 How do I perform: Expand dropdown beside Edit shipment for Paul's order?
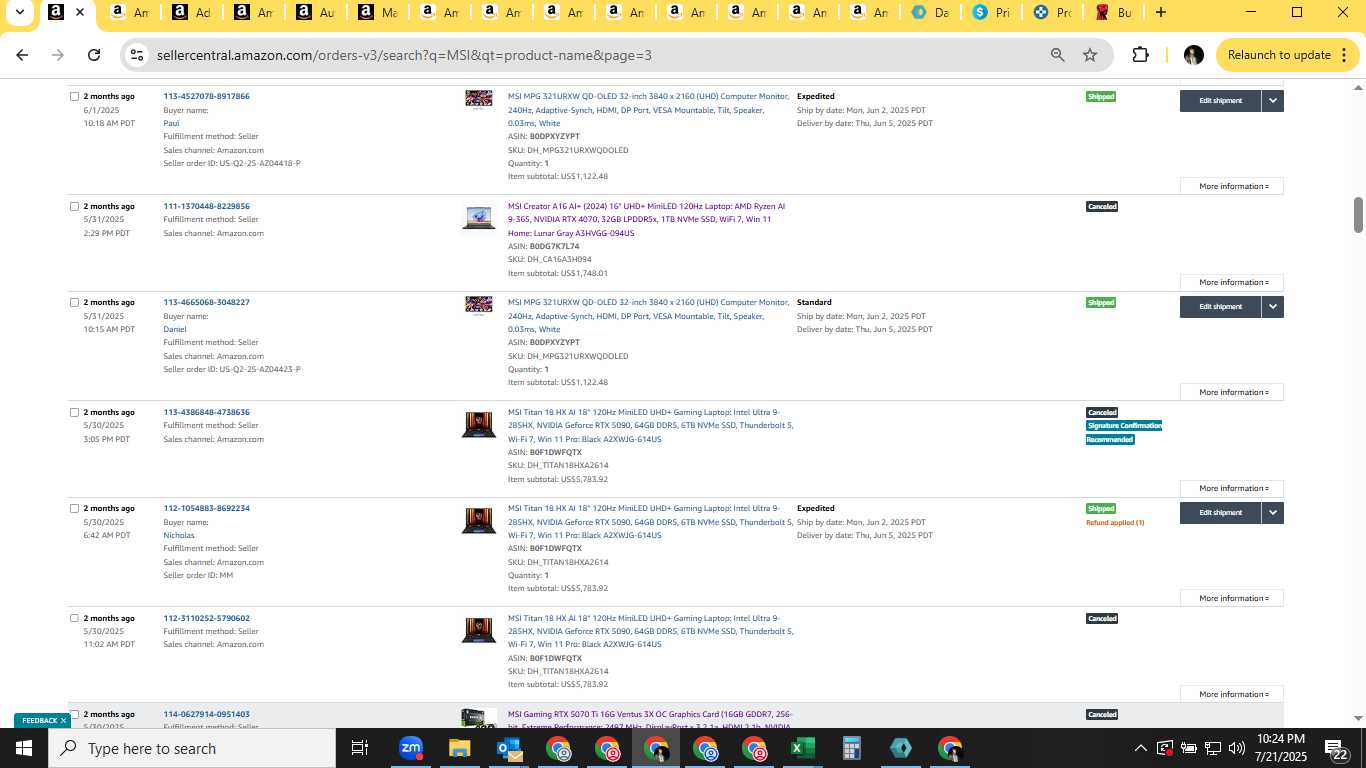point(1272,101)
